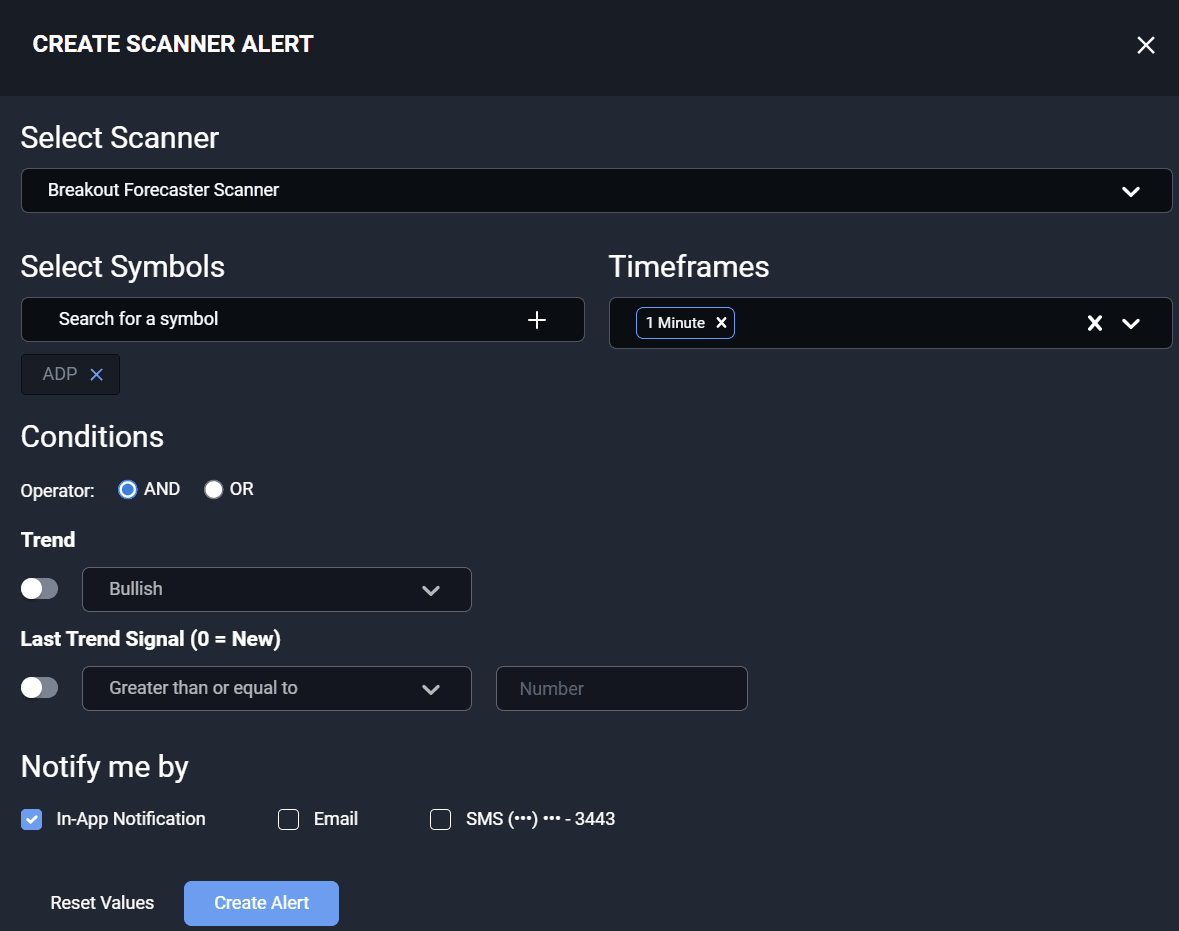This screenshot has height=931, width=1179.
Task: Select the OR operator
Action: tap(214, 490)
